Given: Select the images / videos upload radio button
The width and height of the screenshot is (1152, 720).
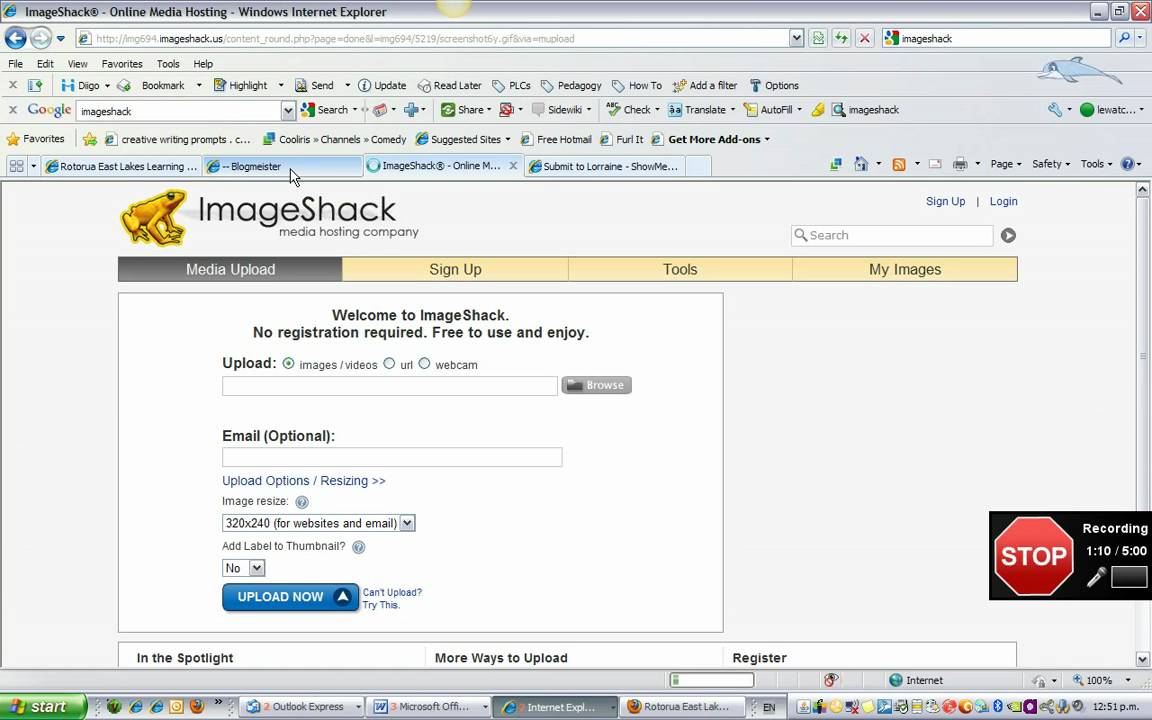Looking at the screenshot, I should 288,364.
